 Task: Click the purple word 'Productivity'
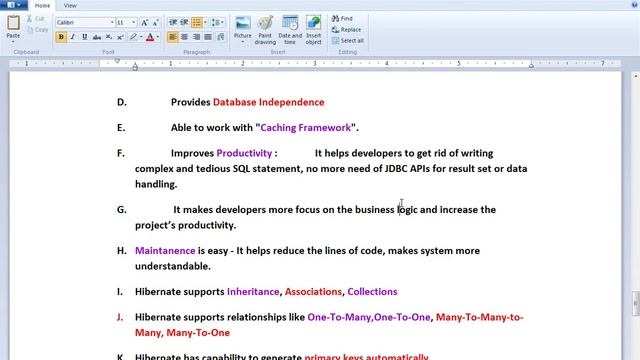tap(244, 153)
